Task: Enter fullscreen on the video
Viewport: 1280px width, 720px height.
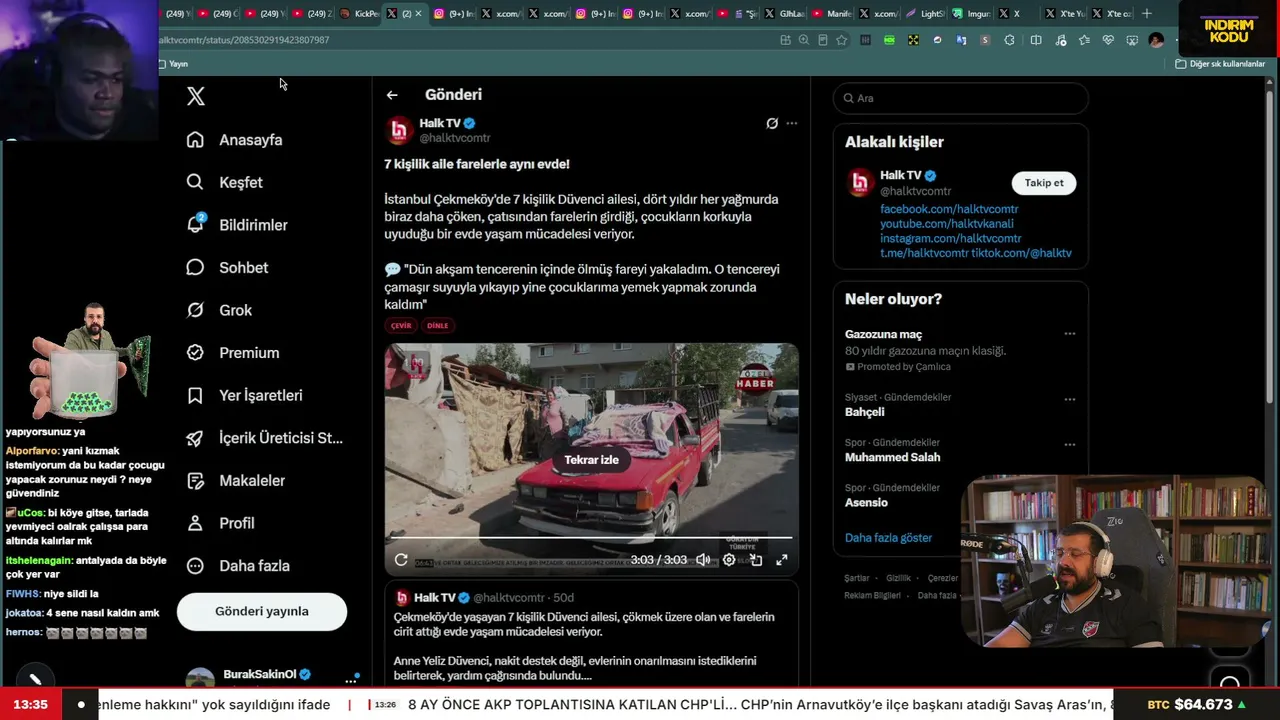Action: 782,560
